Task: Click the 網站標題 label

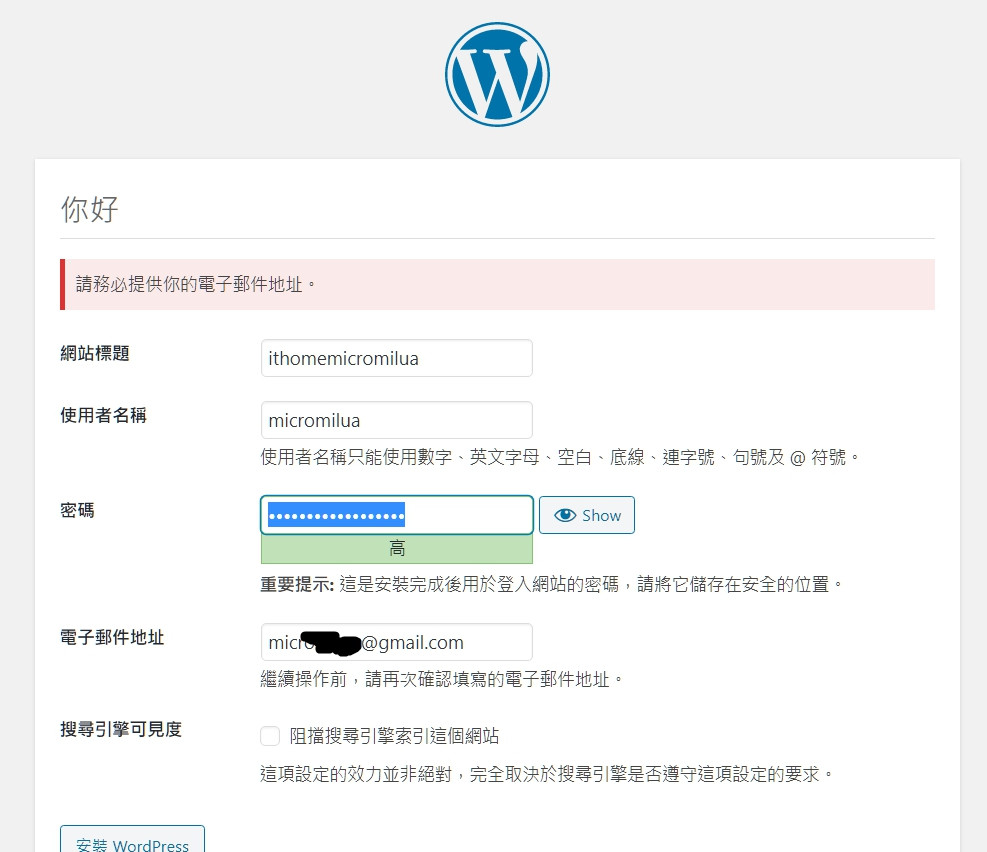Action: click(x=95, y=354)
